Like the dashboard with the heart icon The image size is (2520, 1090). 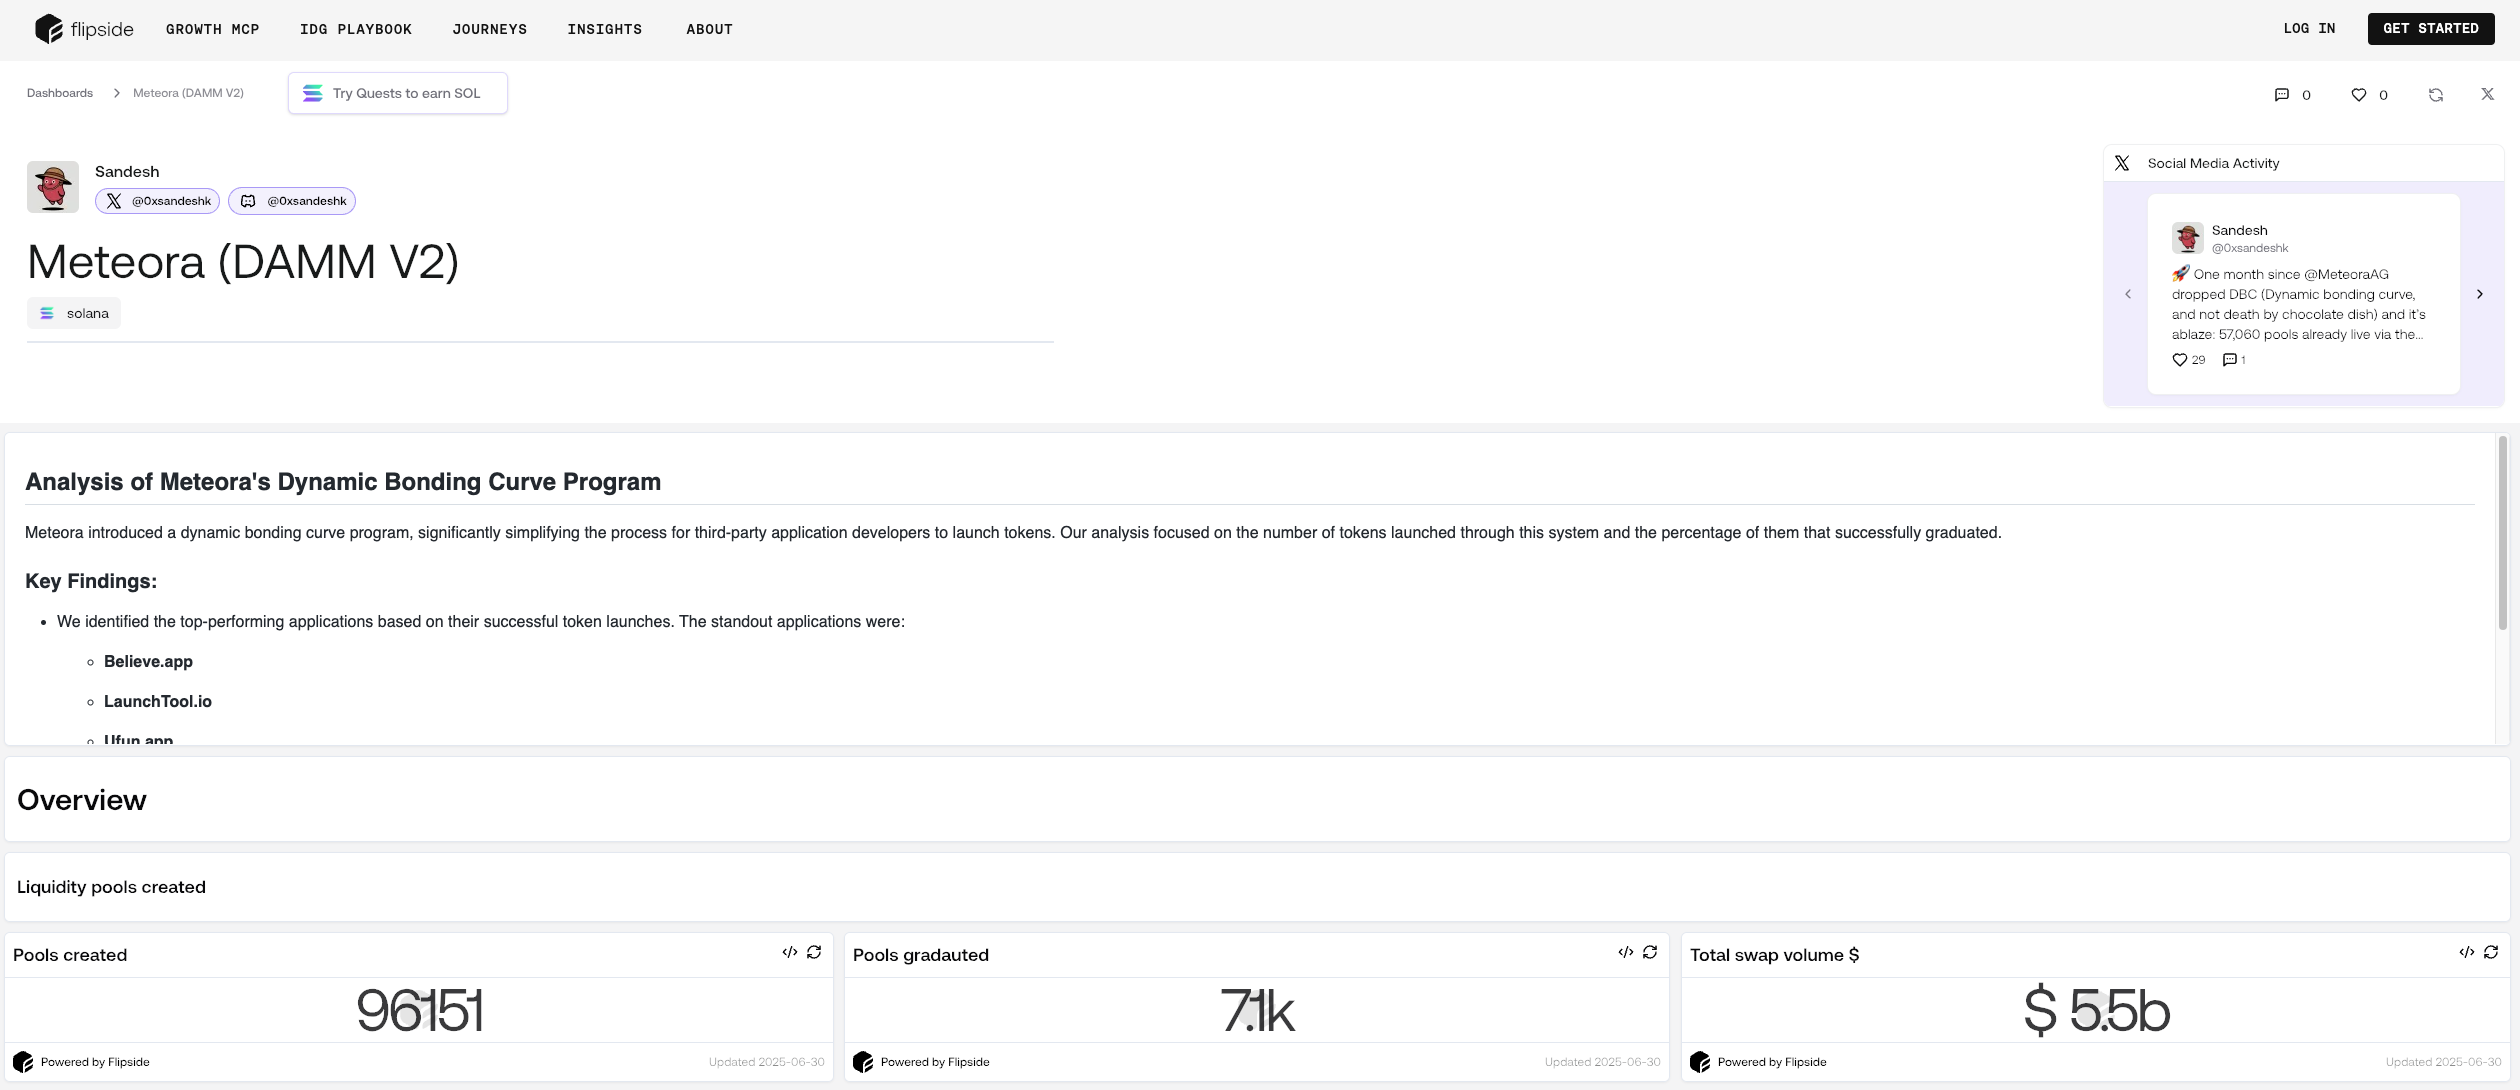2358,94
